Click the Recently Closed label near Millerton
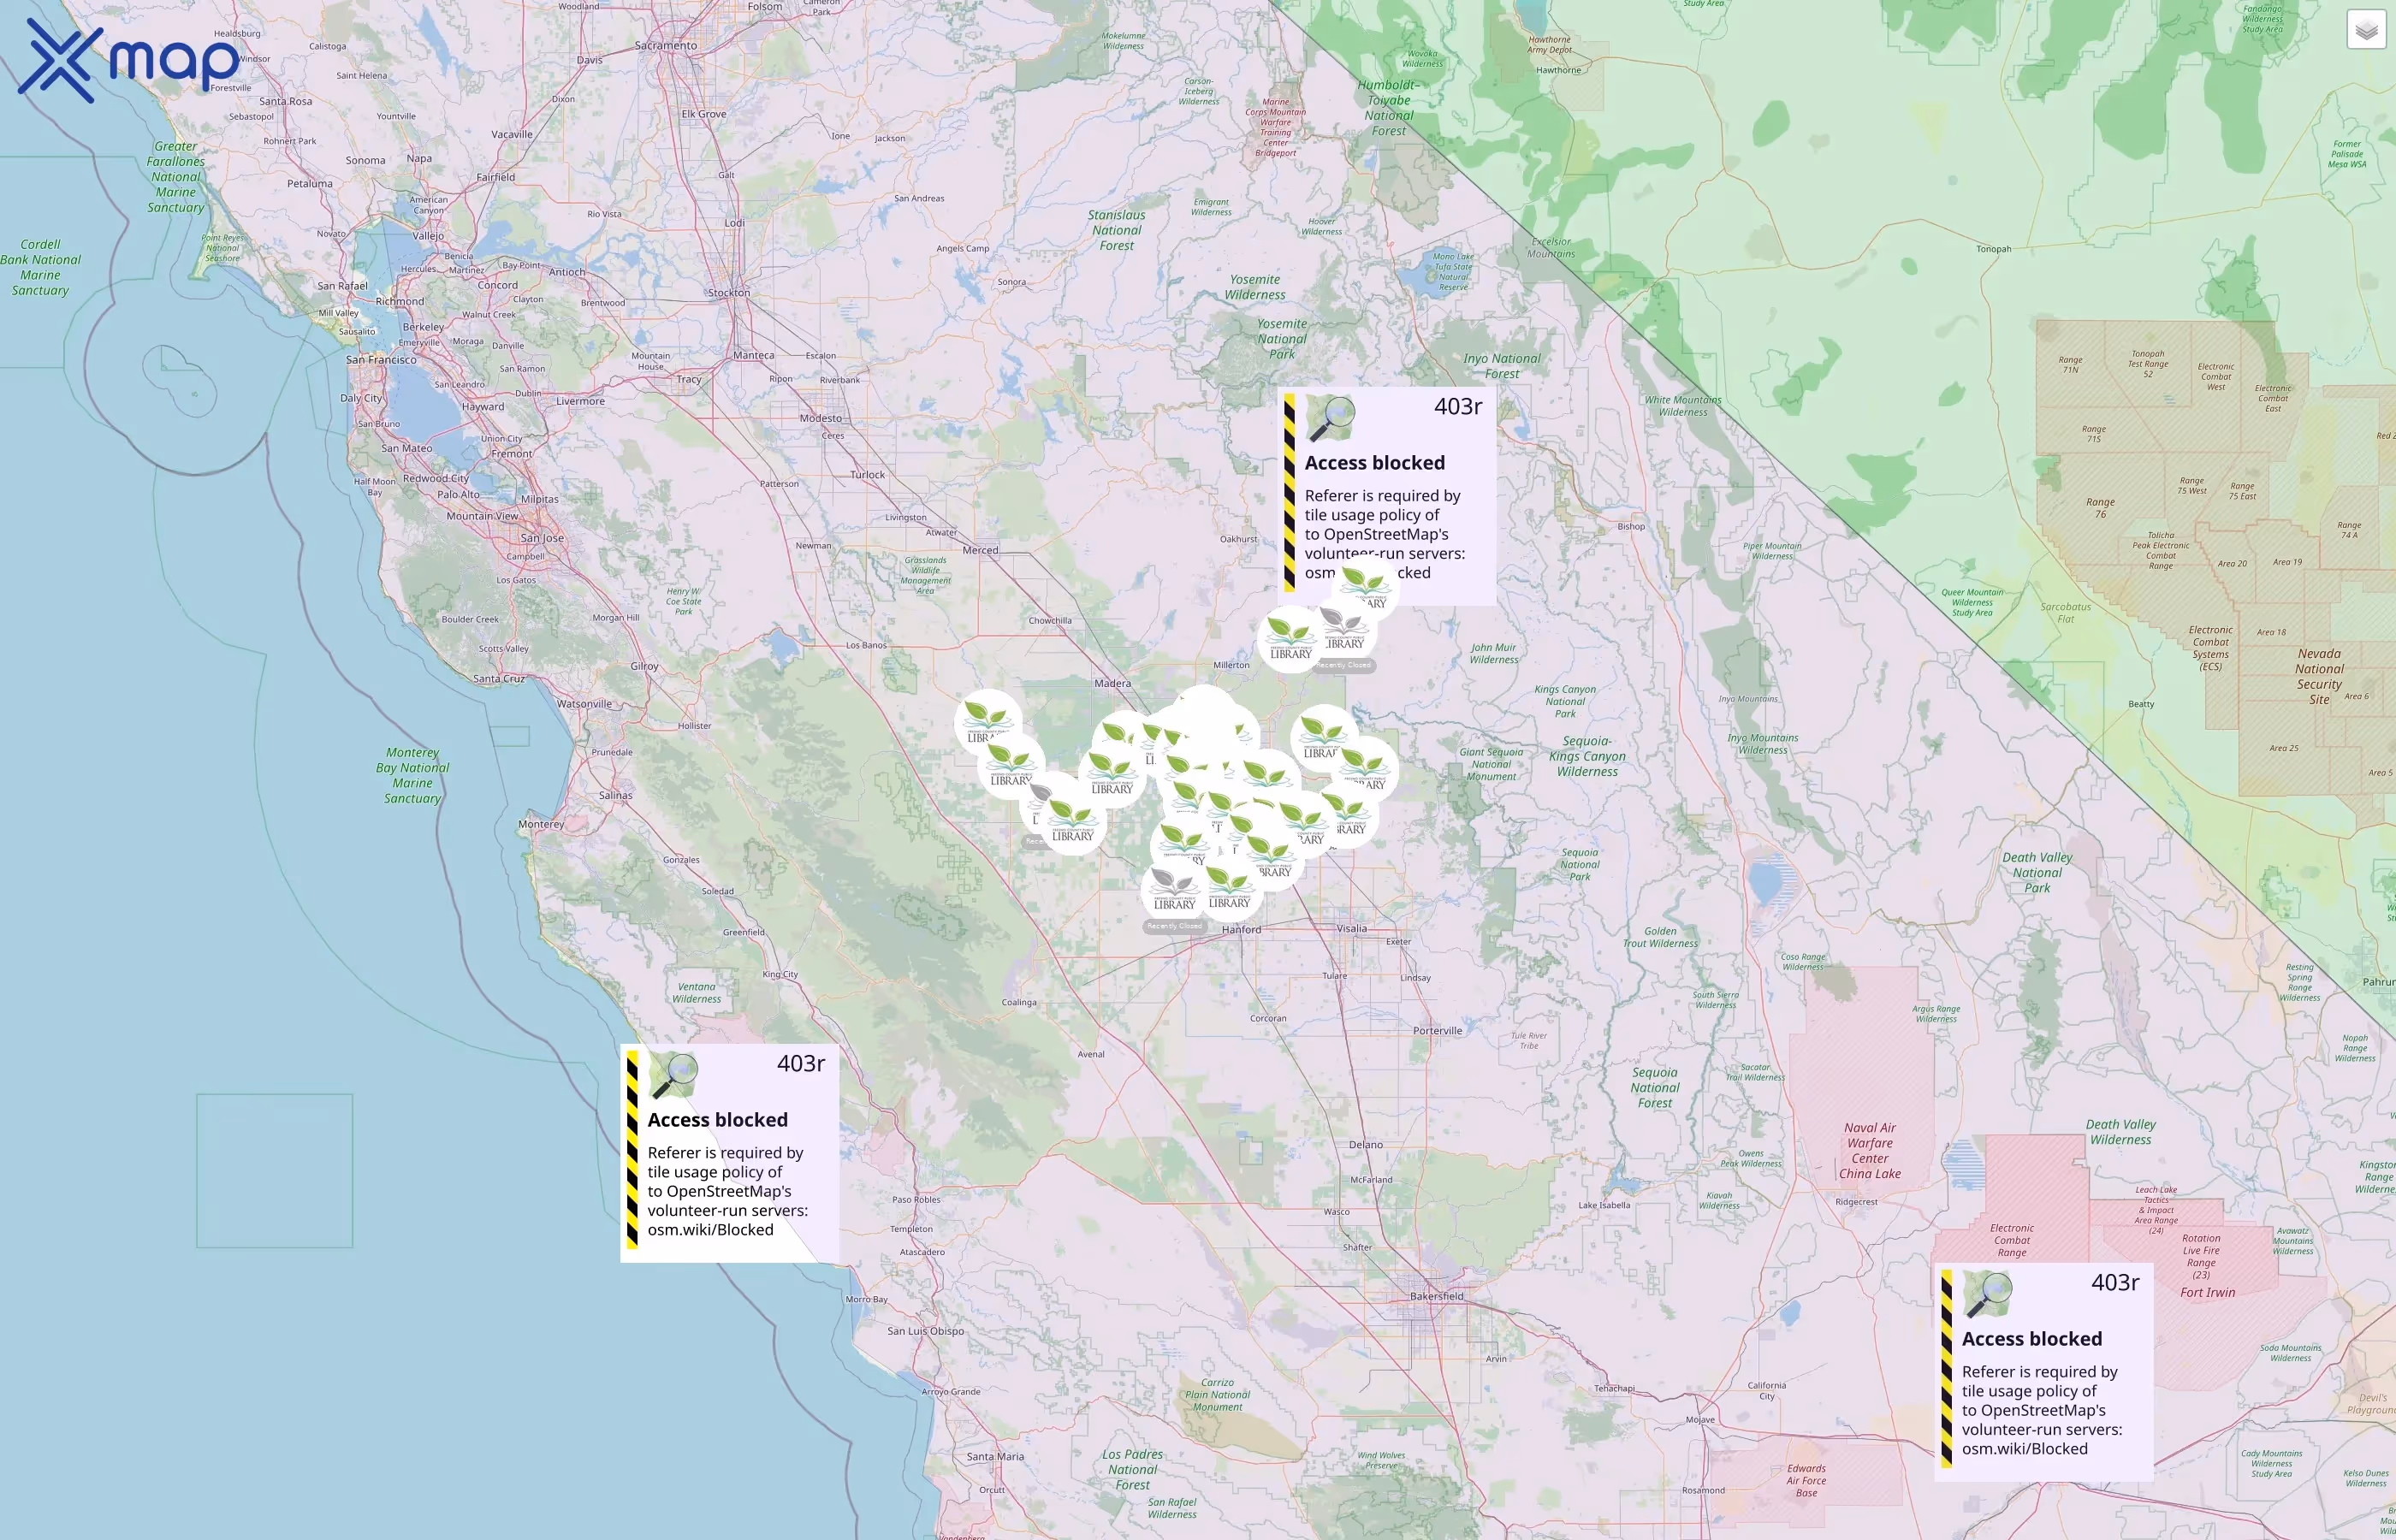The width and height of the screenshot is (2396, 1540). [x=1343, y=665]
